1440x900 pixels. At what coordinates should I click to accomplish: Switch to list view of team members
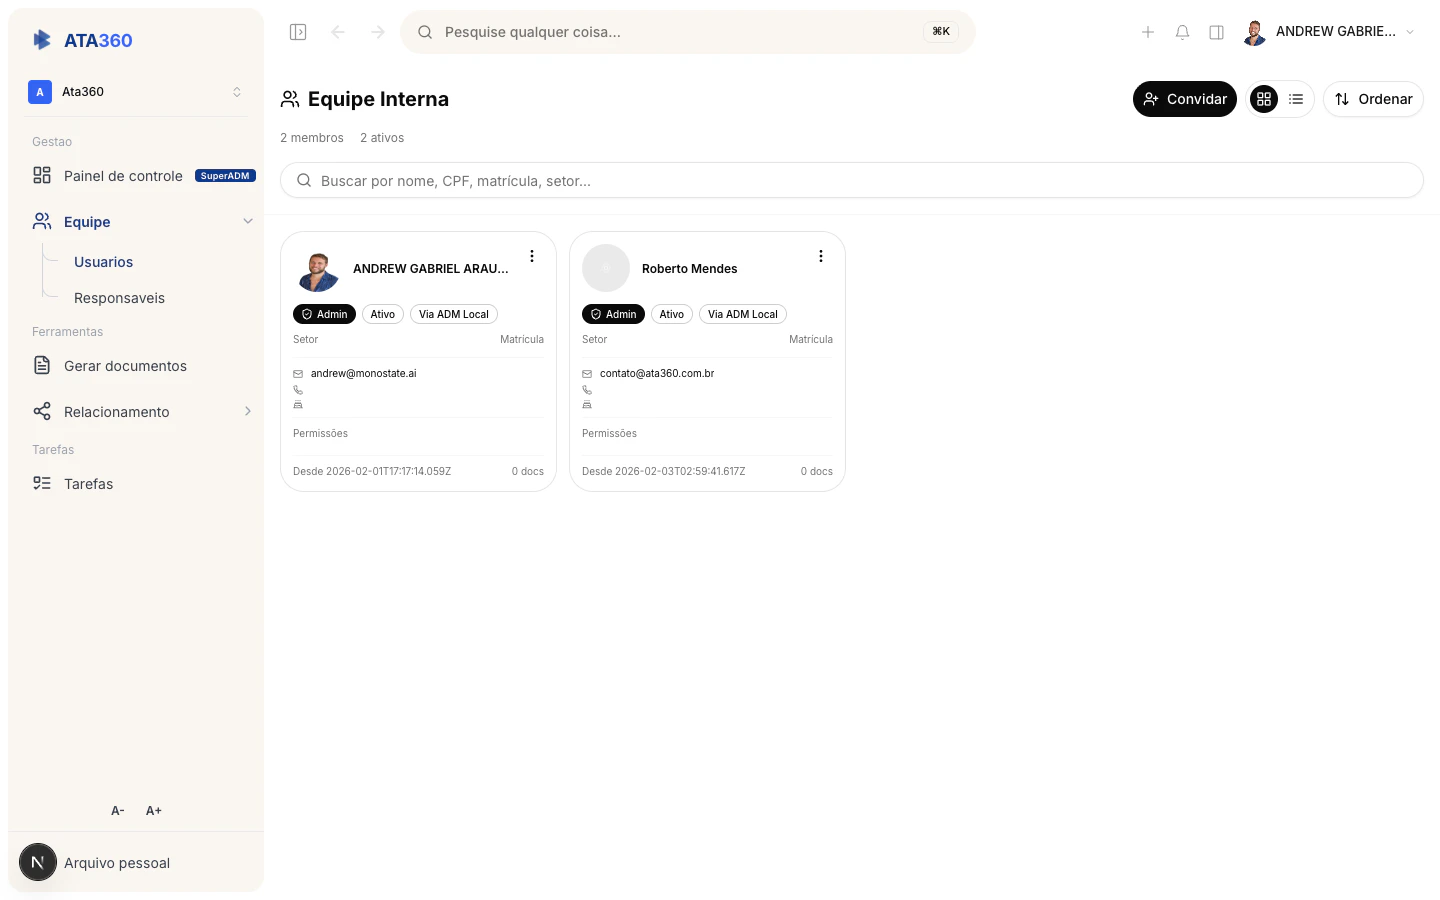[x=1296, y=99]
